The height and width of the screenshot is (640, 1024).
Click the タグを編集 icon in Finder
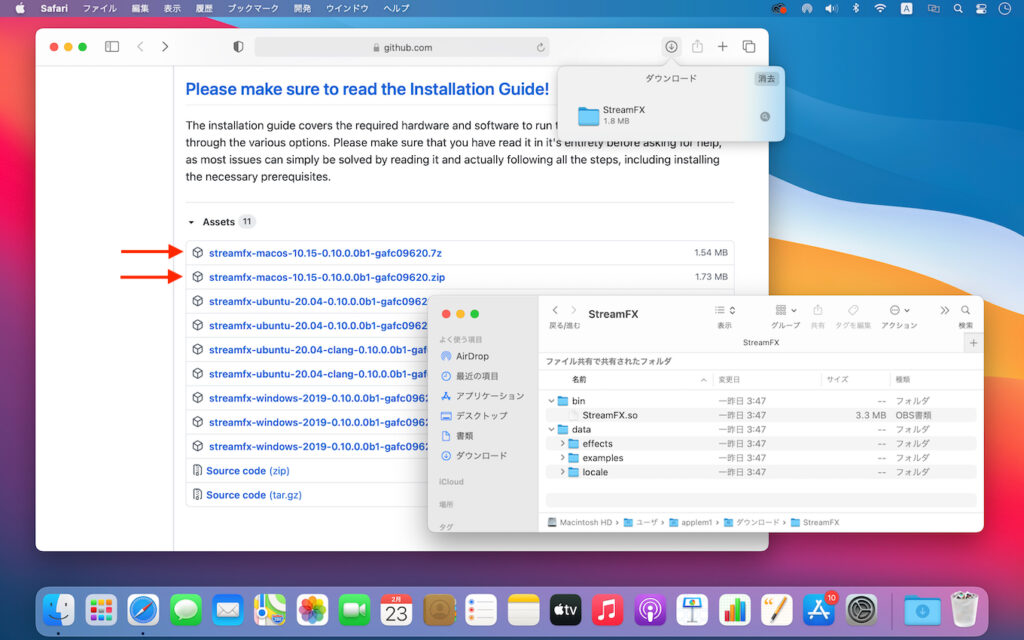[x=851, y=312]
